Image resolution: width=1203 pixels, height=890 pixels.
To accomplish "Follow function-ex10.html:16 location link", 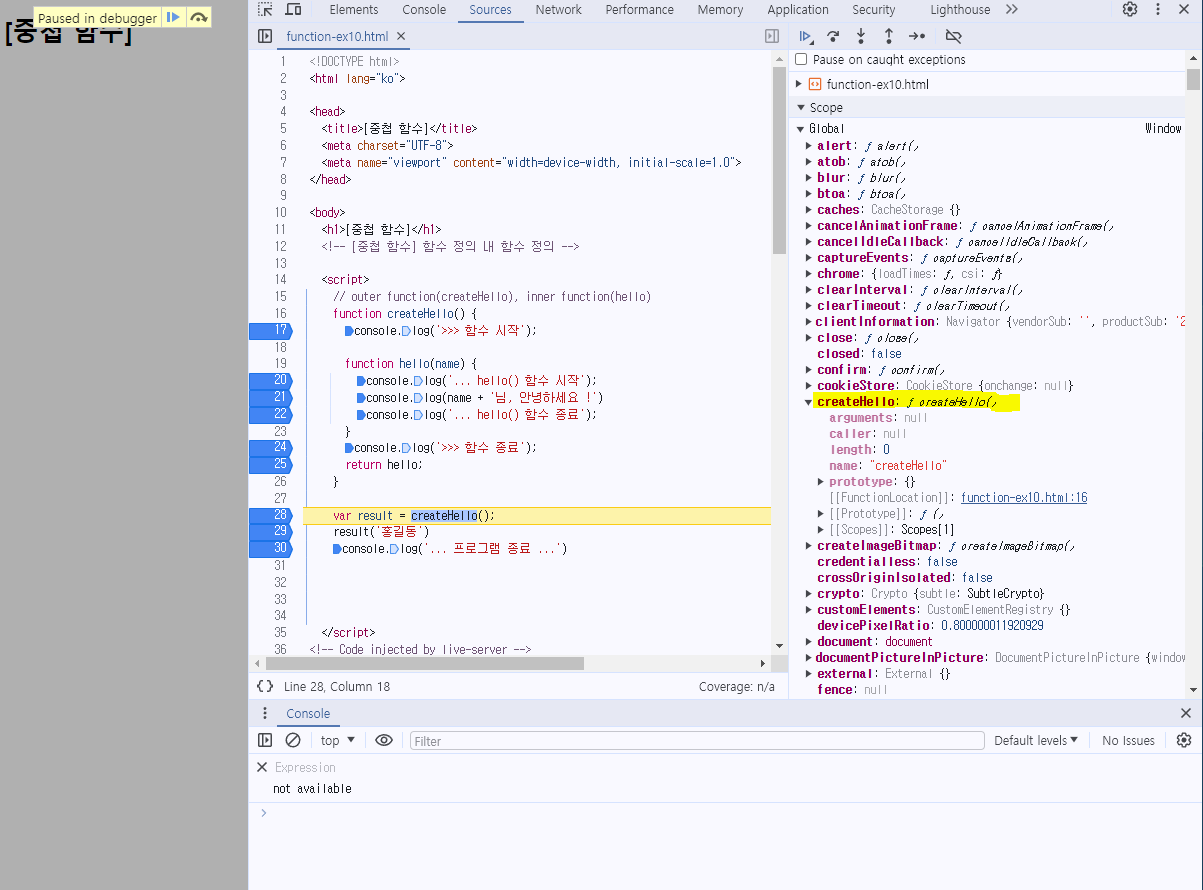I will (x=1024, y=498).
